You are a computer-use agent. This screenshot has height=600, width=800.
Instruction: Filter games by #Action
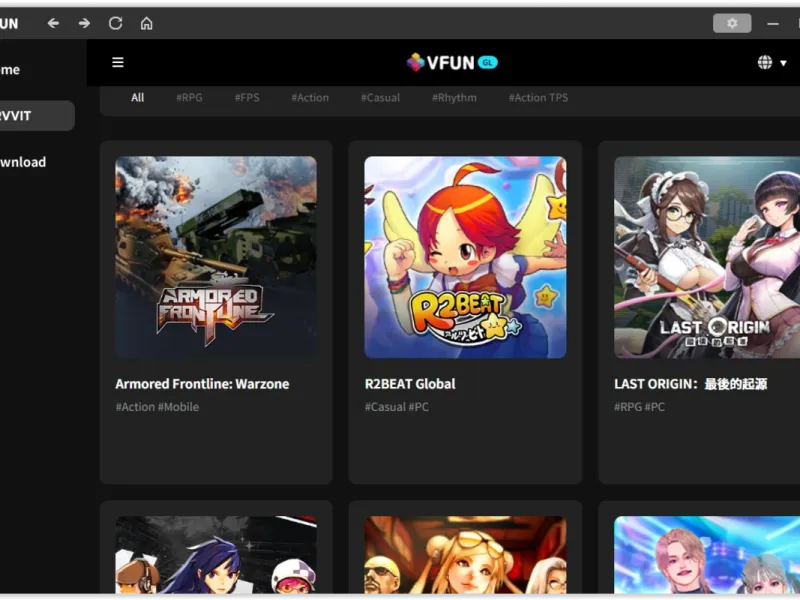pos(310,97)
